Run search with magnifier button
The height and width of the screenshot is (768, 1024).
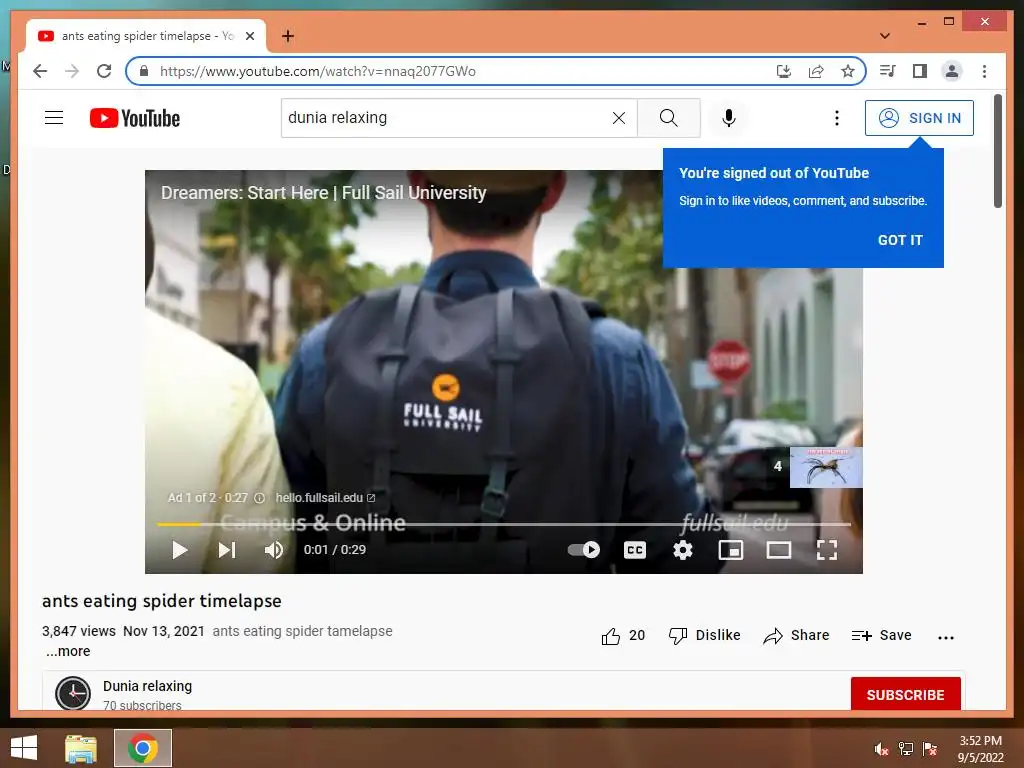(668, 118)
